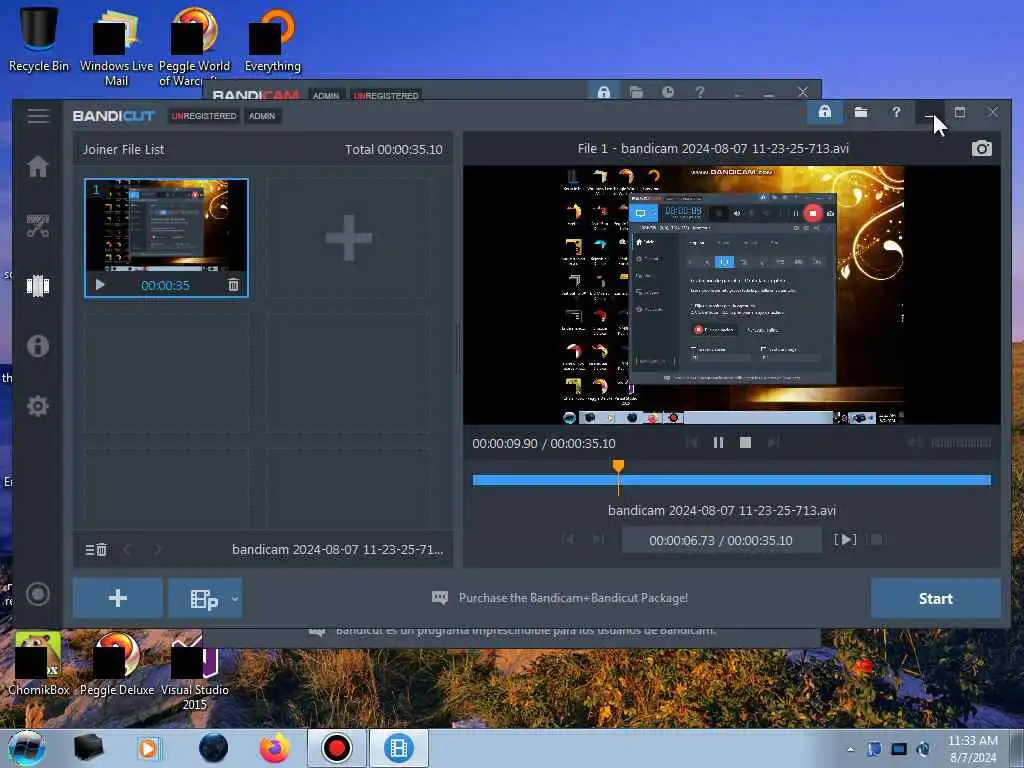Screen dimensions: 1024x768
Task: Seek on the blue timeline bar
Action: 731,480
